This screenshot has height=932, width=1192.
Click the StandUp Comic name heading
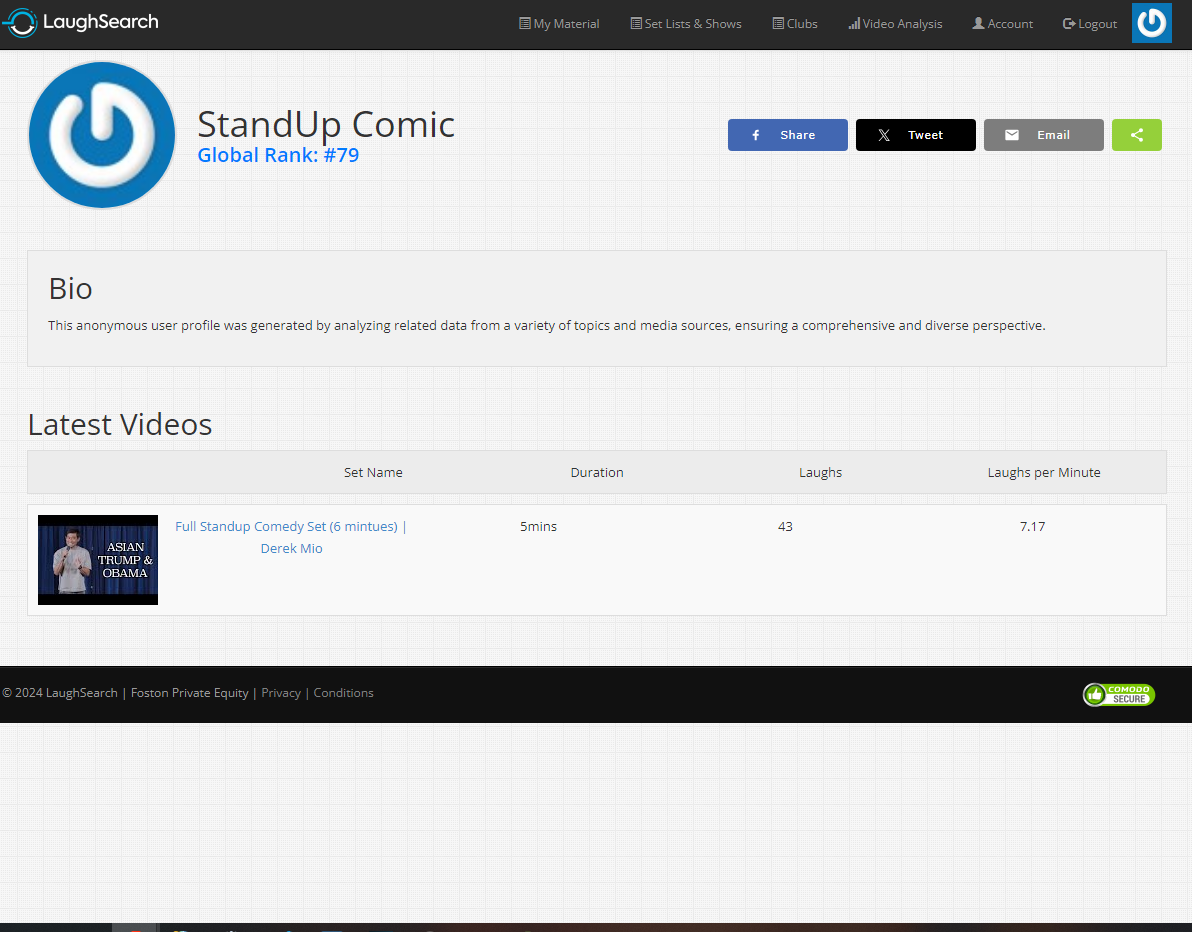(x=326, y=124)
